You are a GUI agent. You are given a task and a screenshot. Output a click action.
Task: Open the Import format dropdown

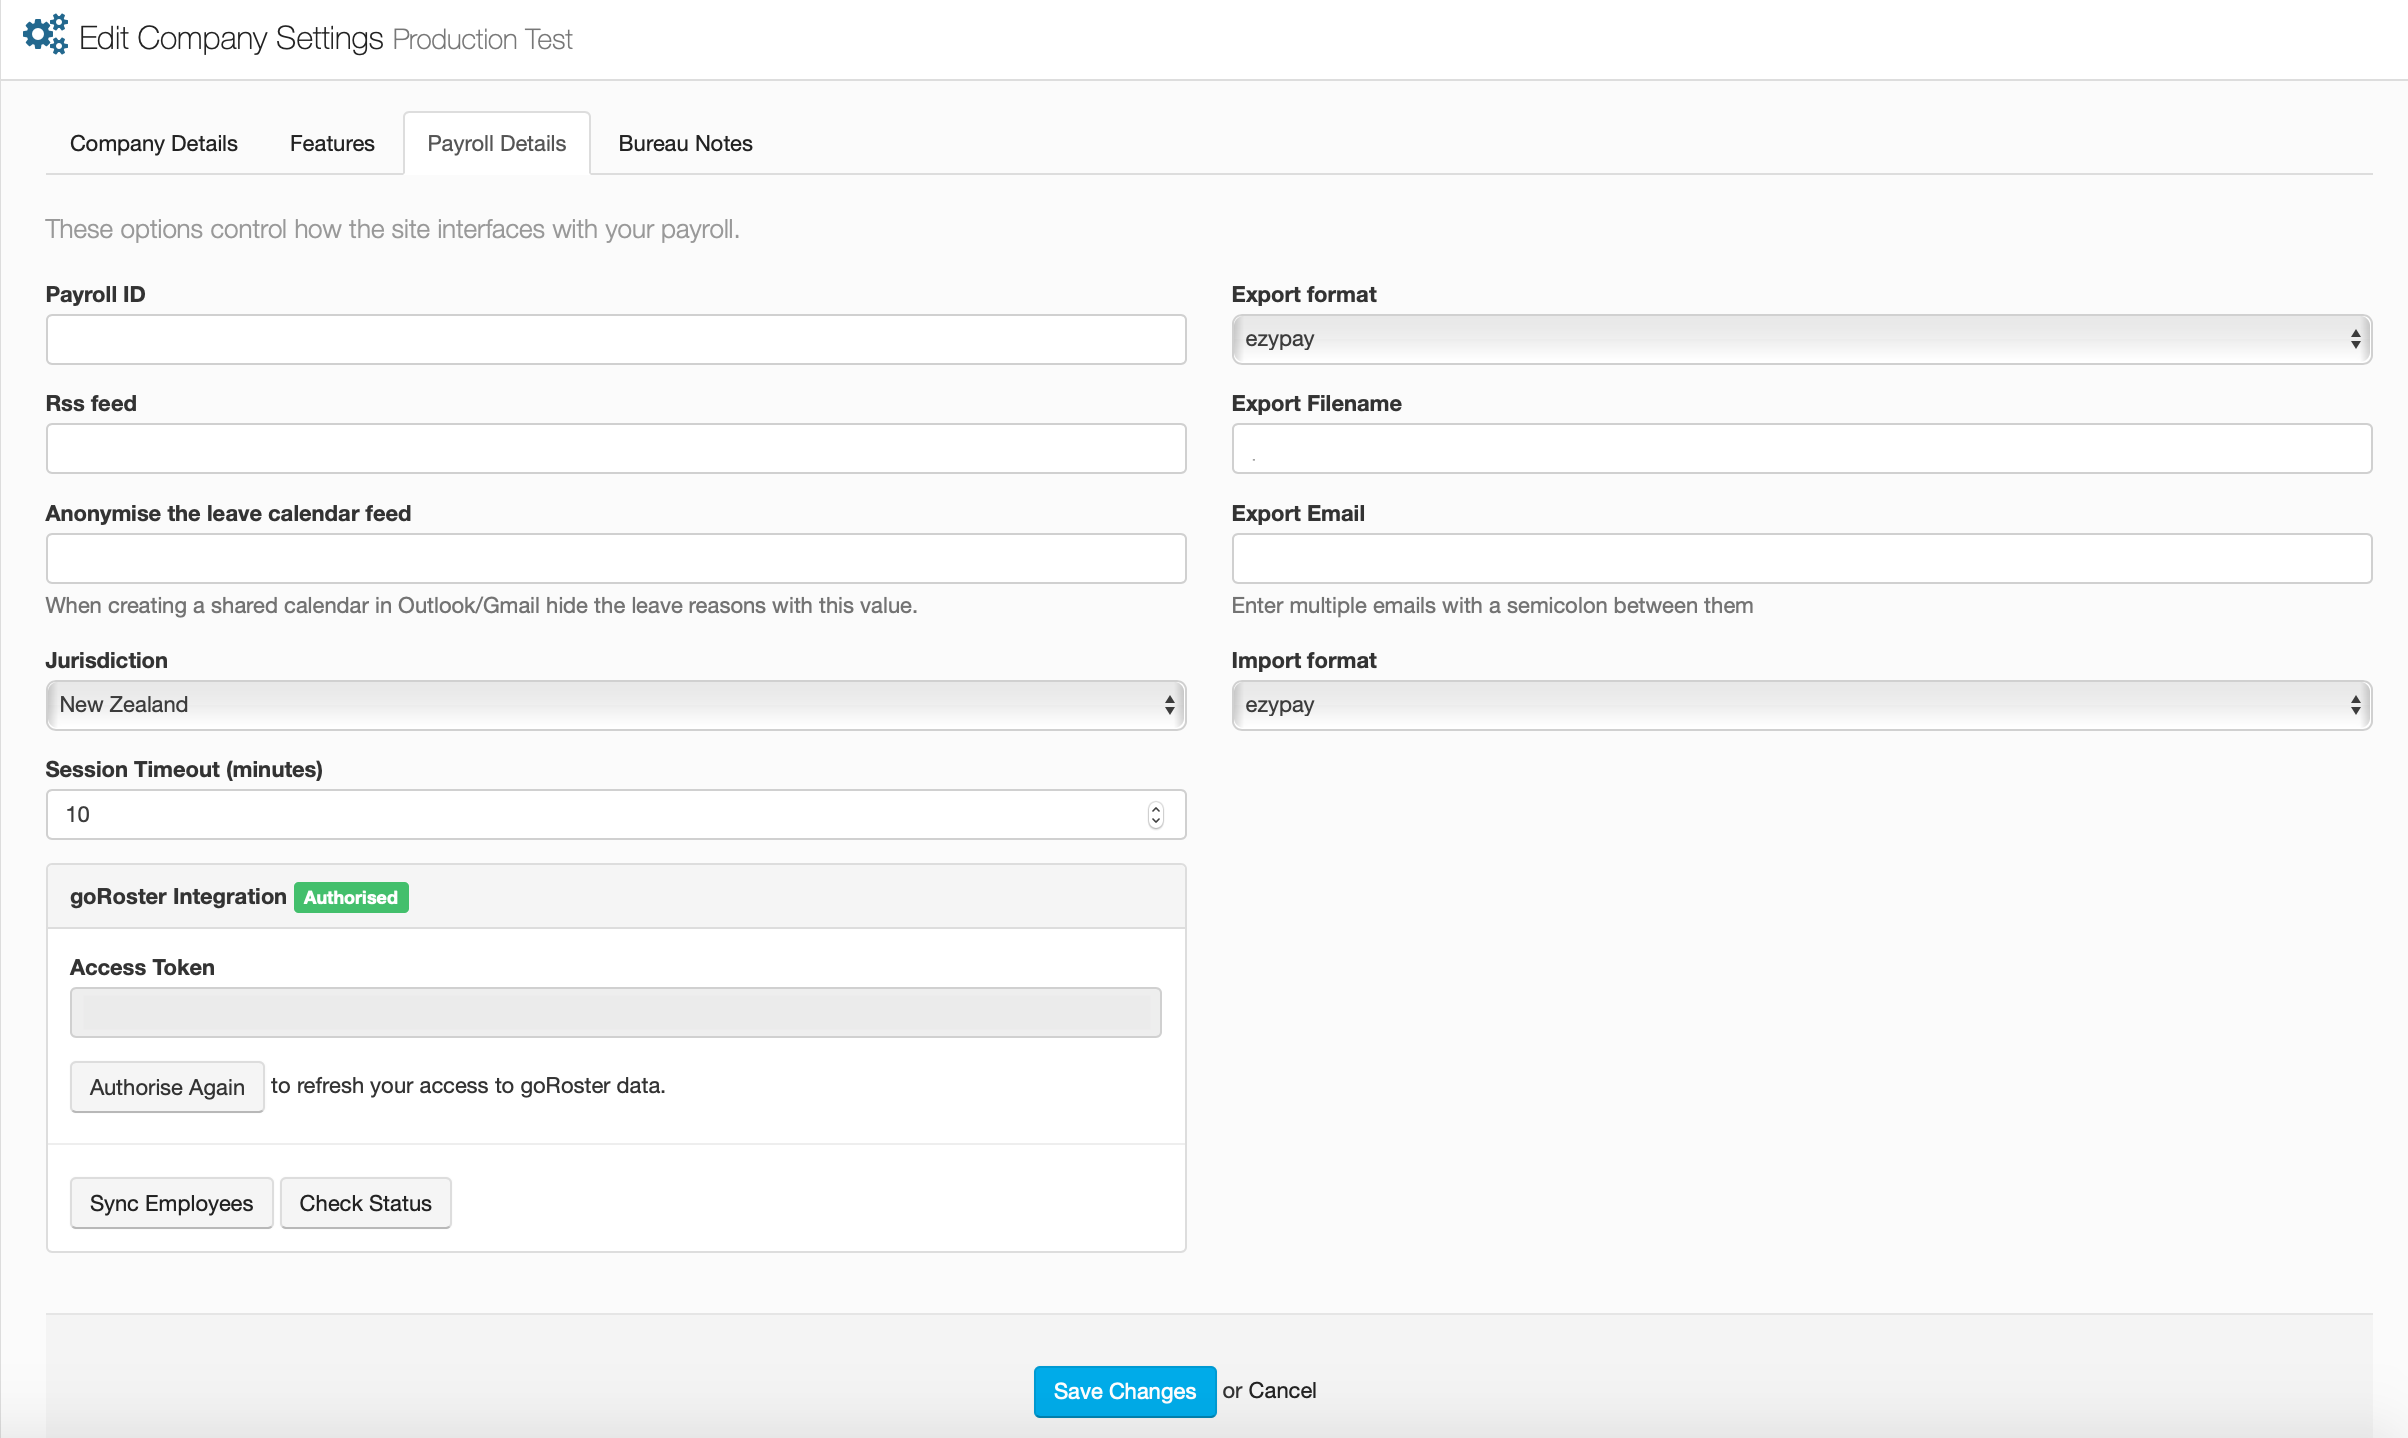[x=1800, y=705]
